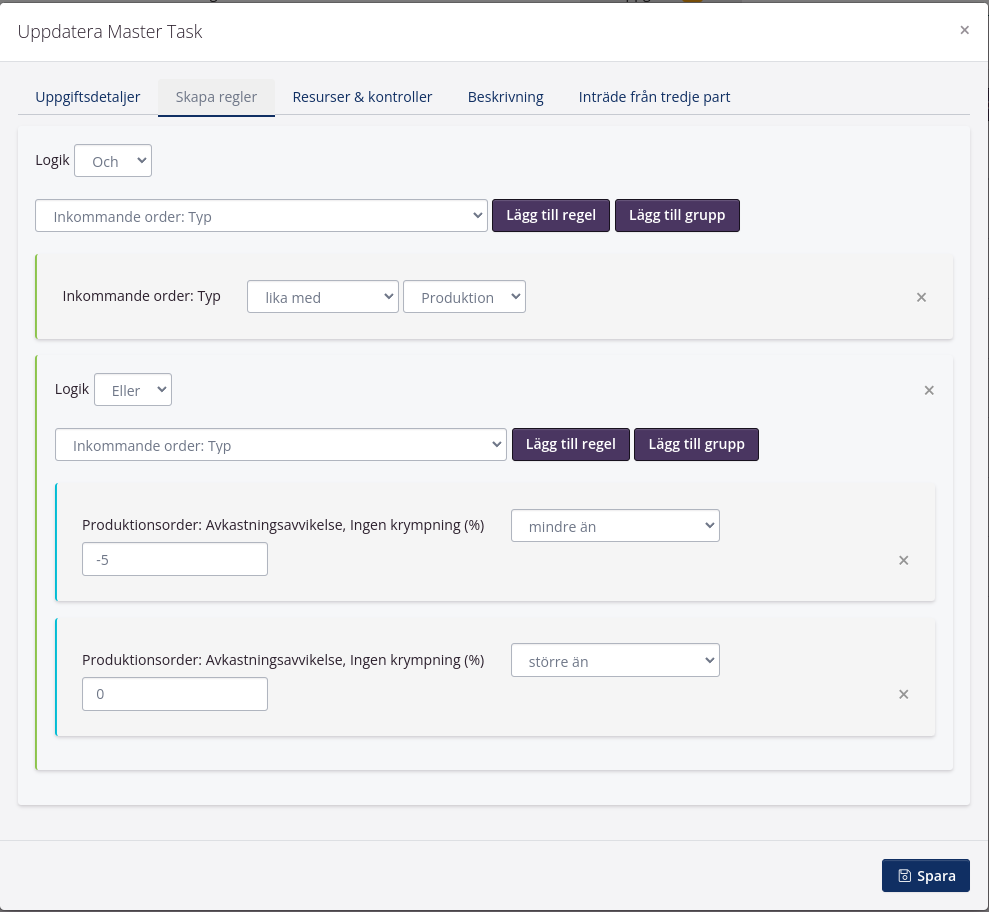The width and height of the screenshot is (989, 912).
Task: Expand the 'lika med' operator dropdown
Action: click(x=322, y=297)
